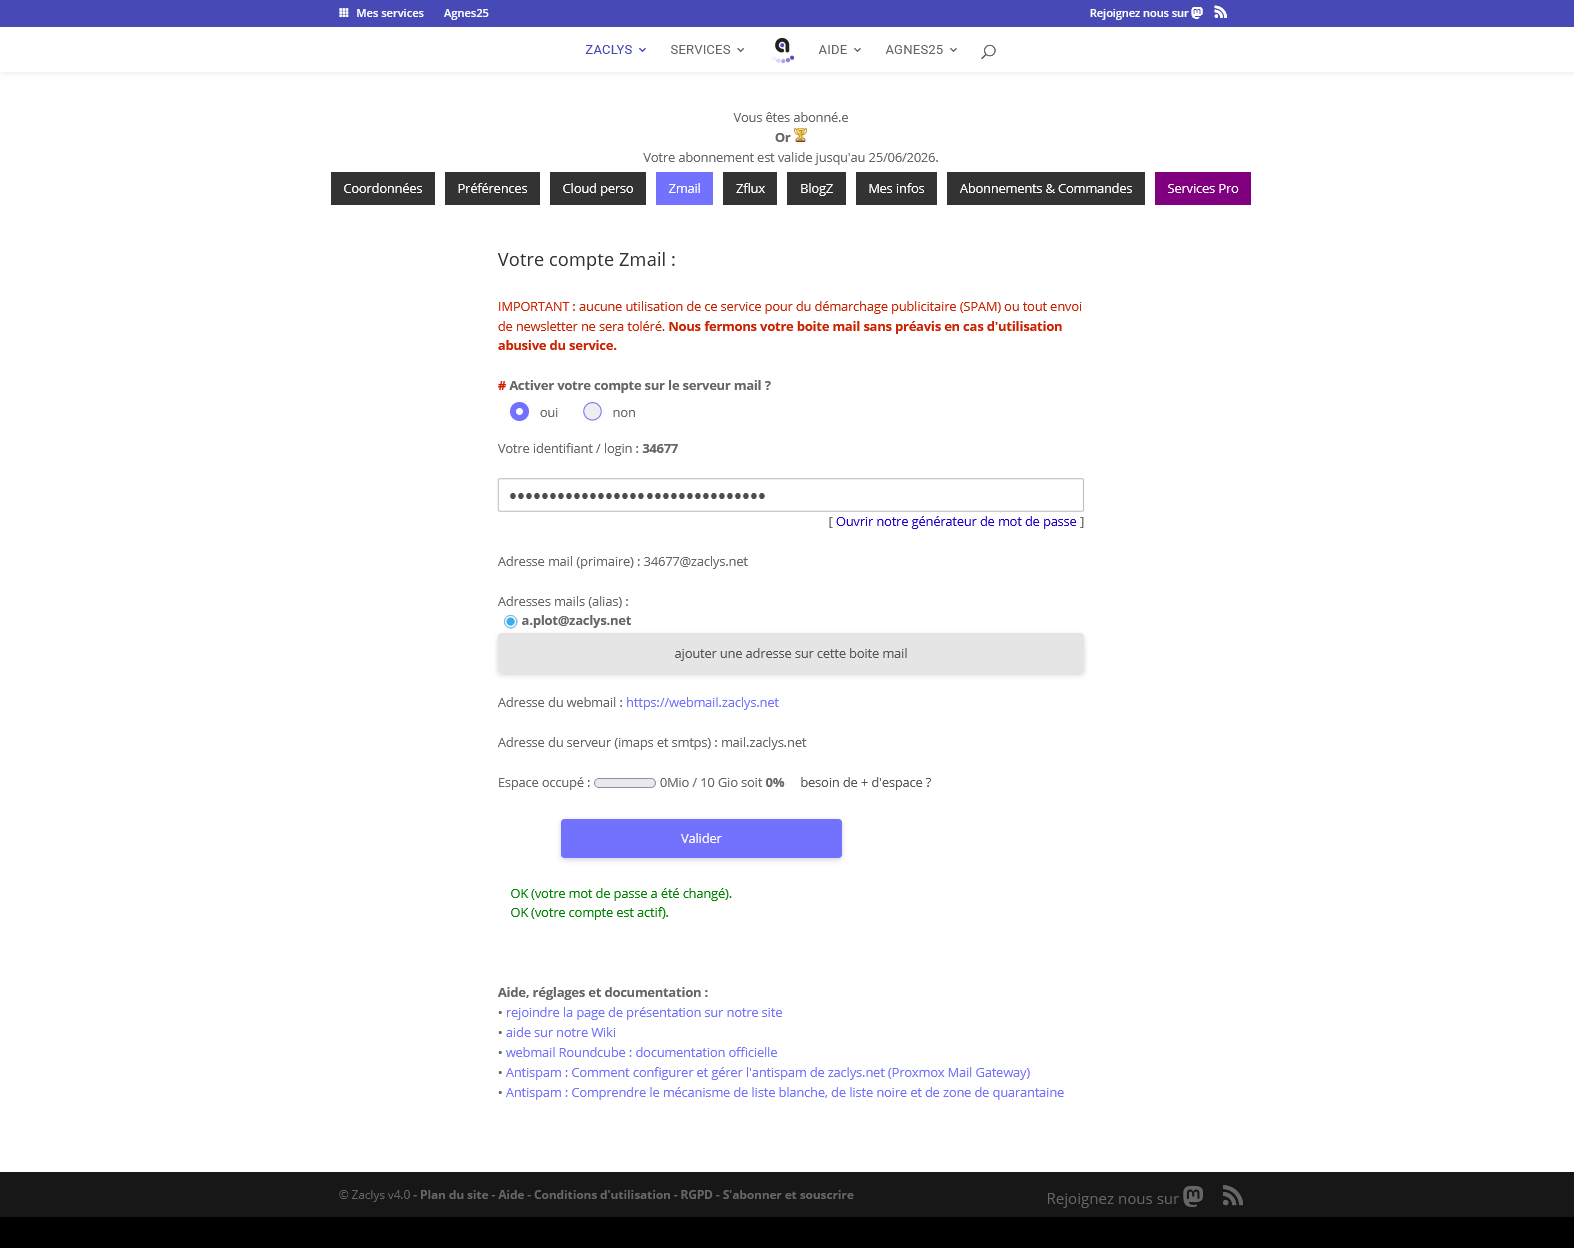1574x1248 pixels.
Task: Open the RSS feed icon in top bar
Action: pyautogui.click(x=1220, y=13)
